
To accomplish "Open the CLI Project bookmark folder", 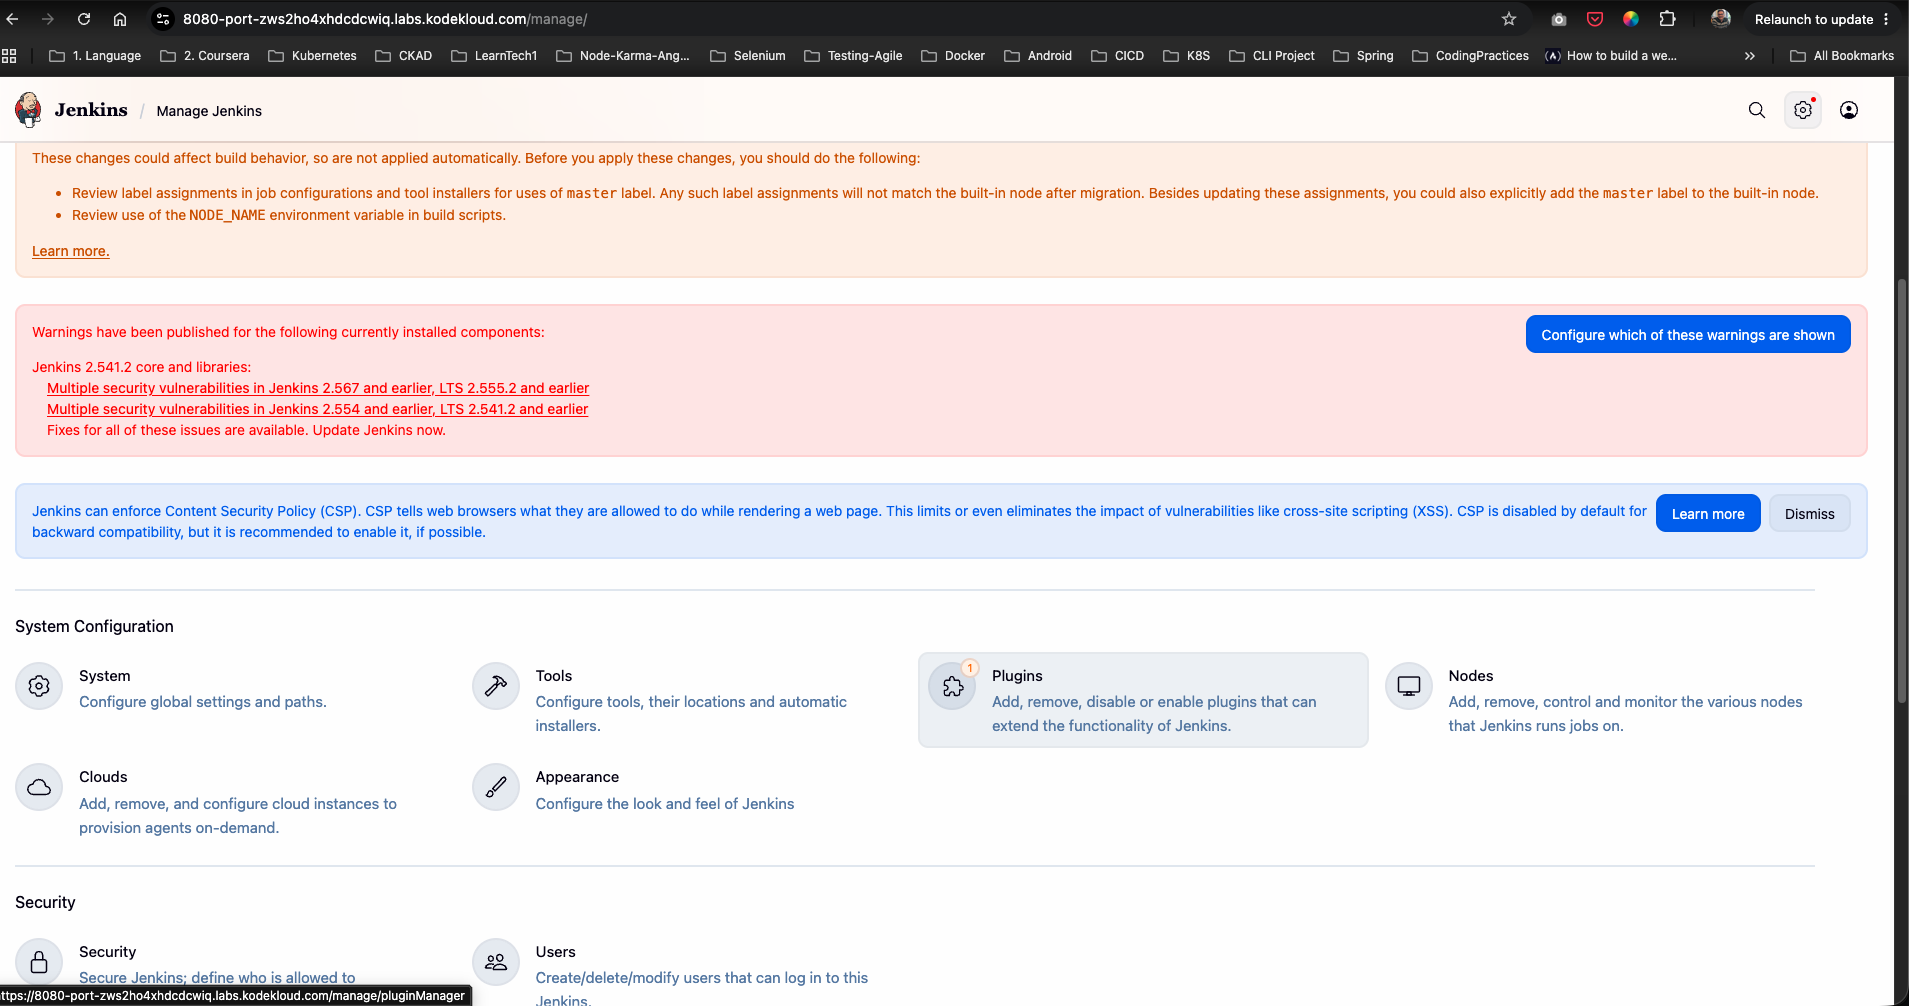I will point(1272,56).
